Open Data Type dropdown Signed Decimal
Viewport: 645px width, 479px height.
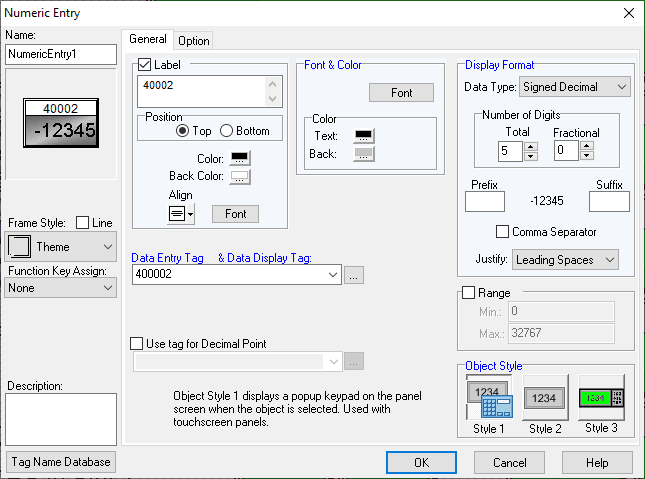tap(575, 87)
